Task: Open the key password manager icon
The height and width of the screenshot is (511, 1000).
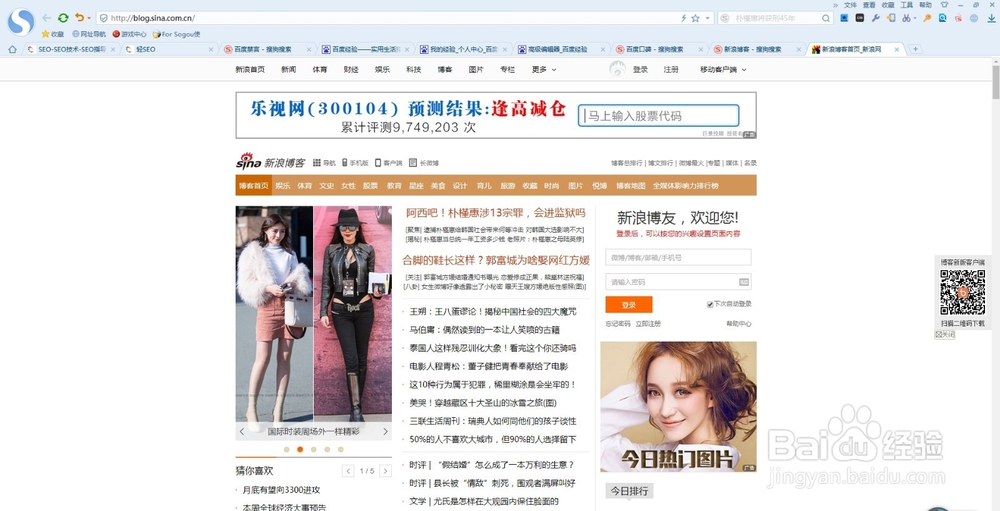Action: click(x=927, y=18)
